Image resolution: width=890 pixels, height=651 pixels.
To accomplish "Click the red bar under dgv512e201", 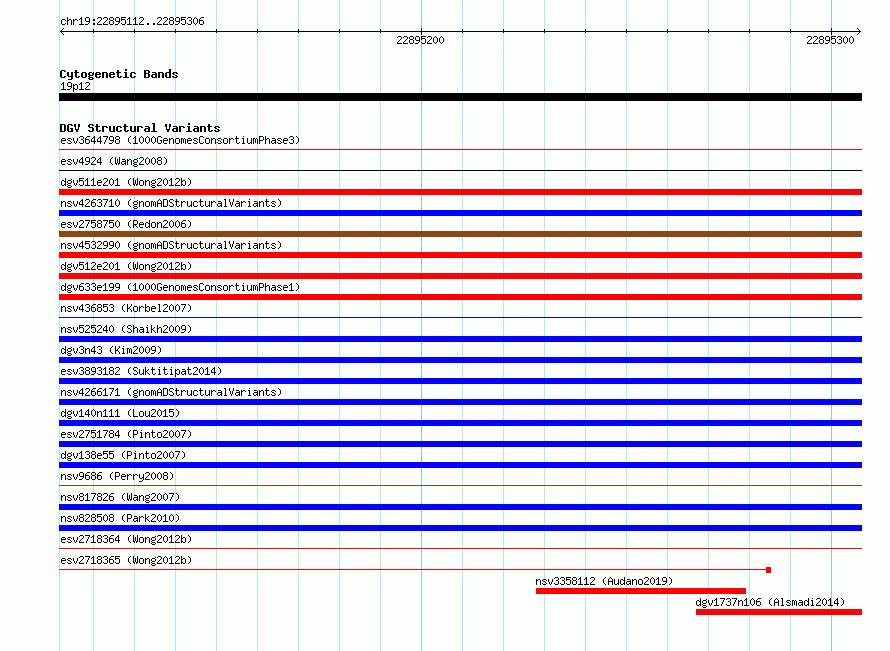I will coord(460,276).
